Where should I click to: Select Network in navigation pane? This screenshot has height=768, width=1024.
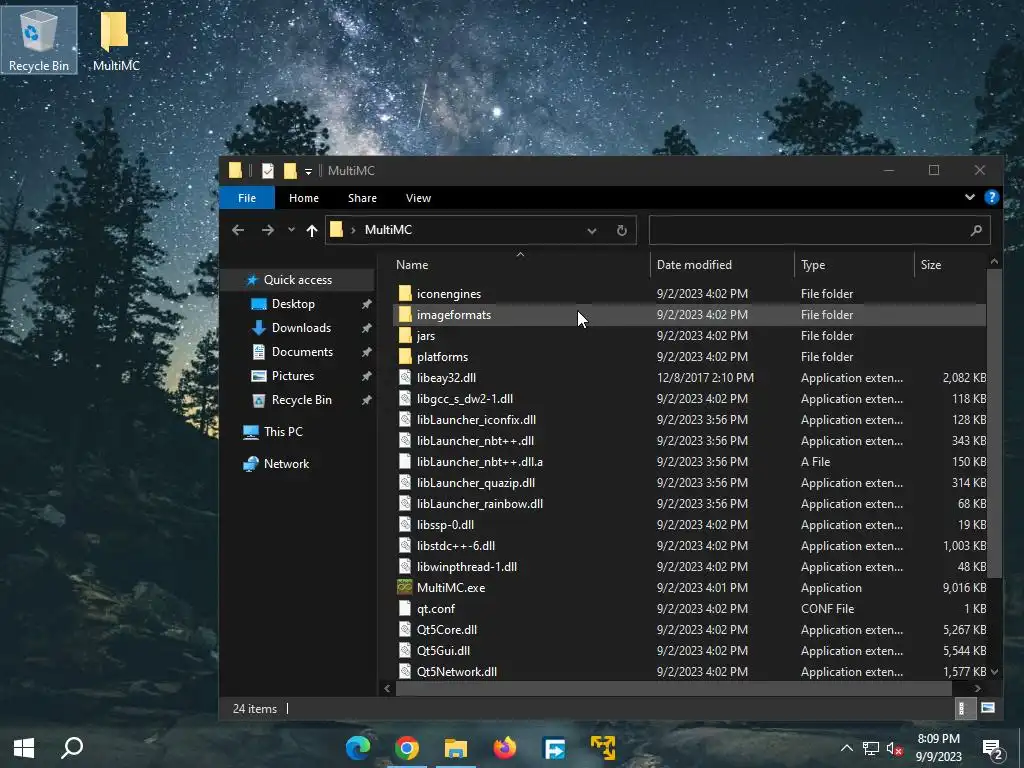coord(286,464)
